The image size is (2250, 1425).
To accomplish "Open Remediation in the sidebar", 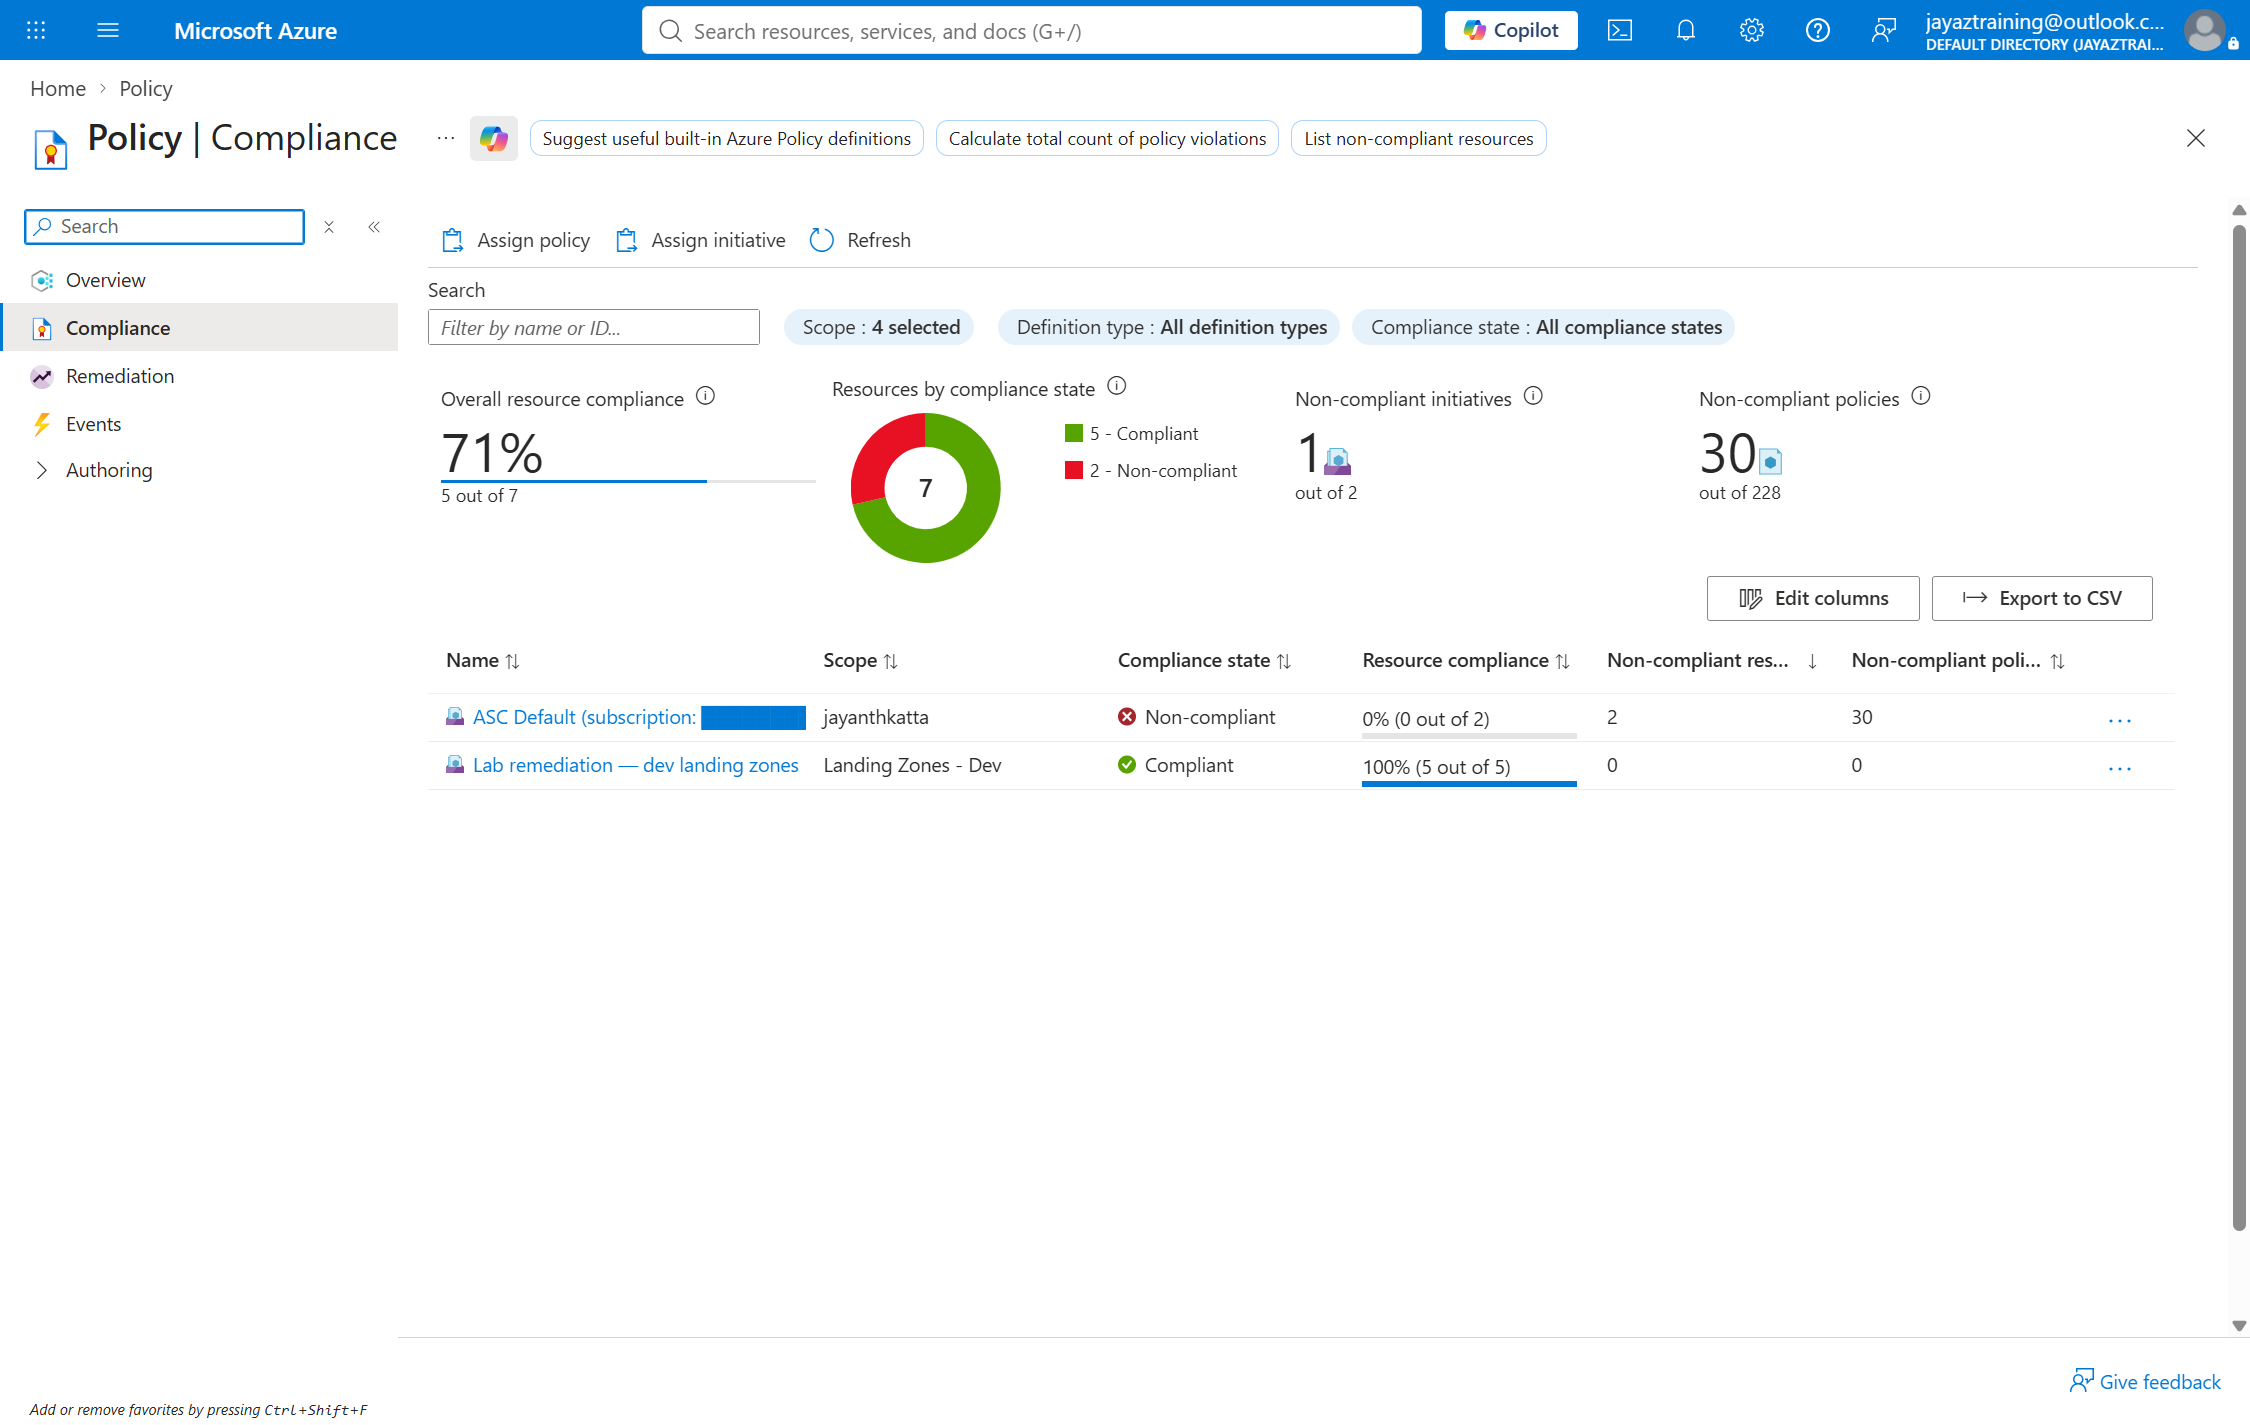I will [x=120, y=376].
